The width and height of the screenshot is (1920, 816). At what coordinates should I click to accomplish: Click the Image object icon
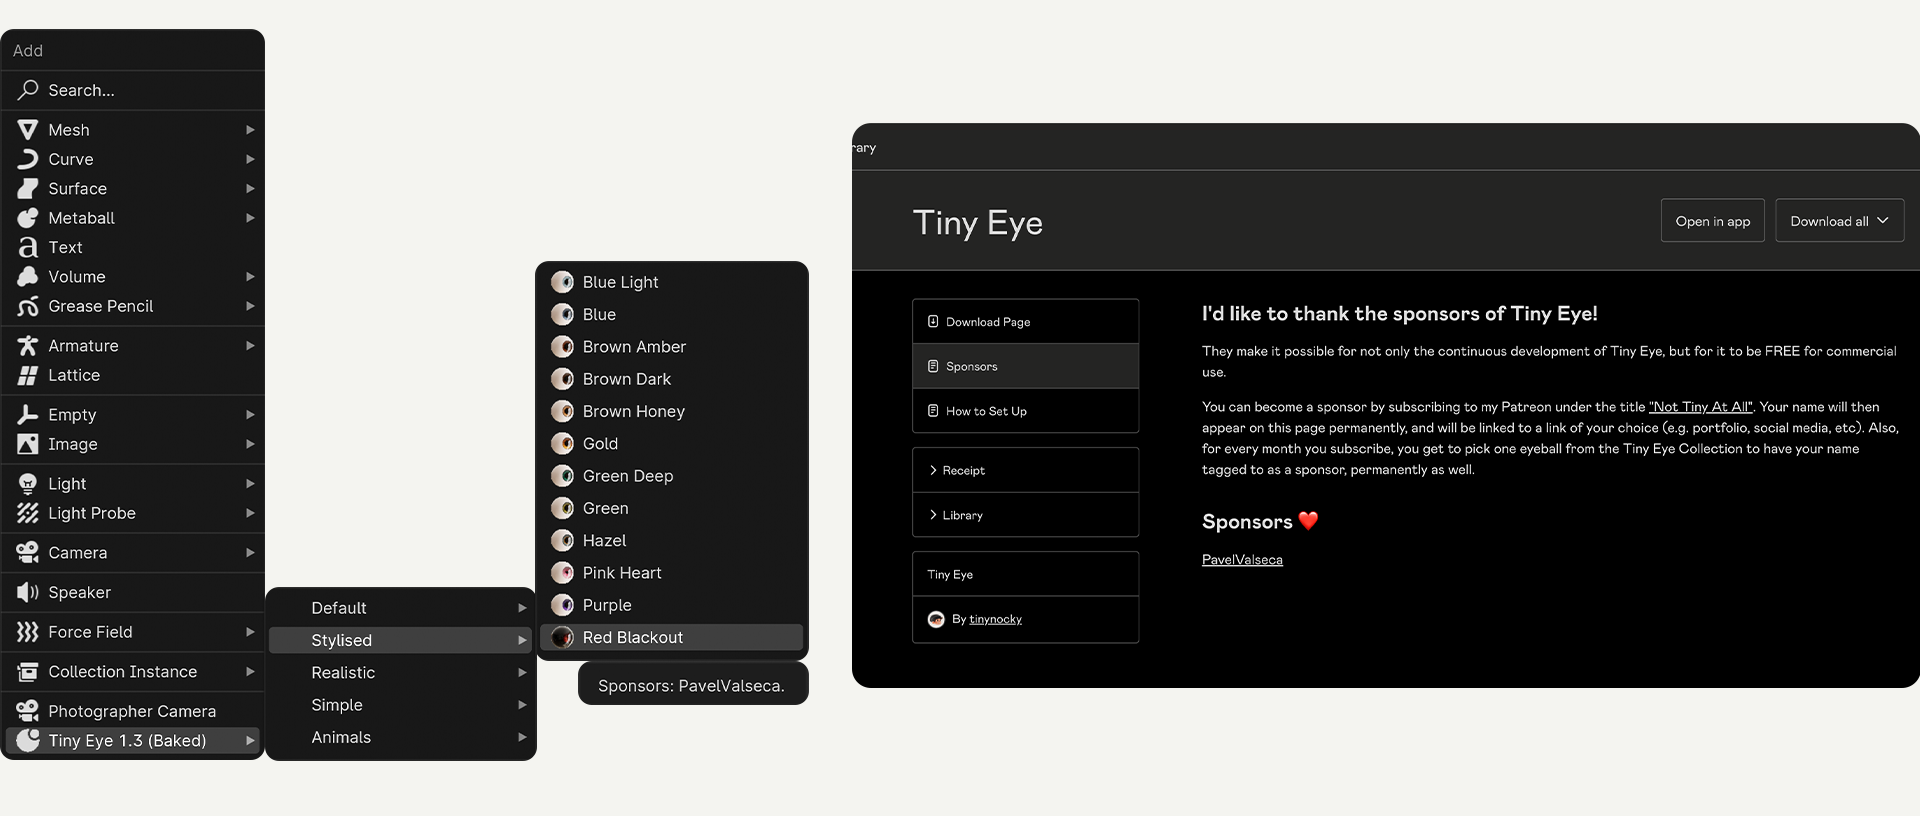click(28, 444)
